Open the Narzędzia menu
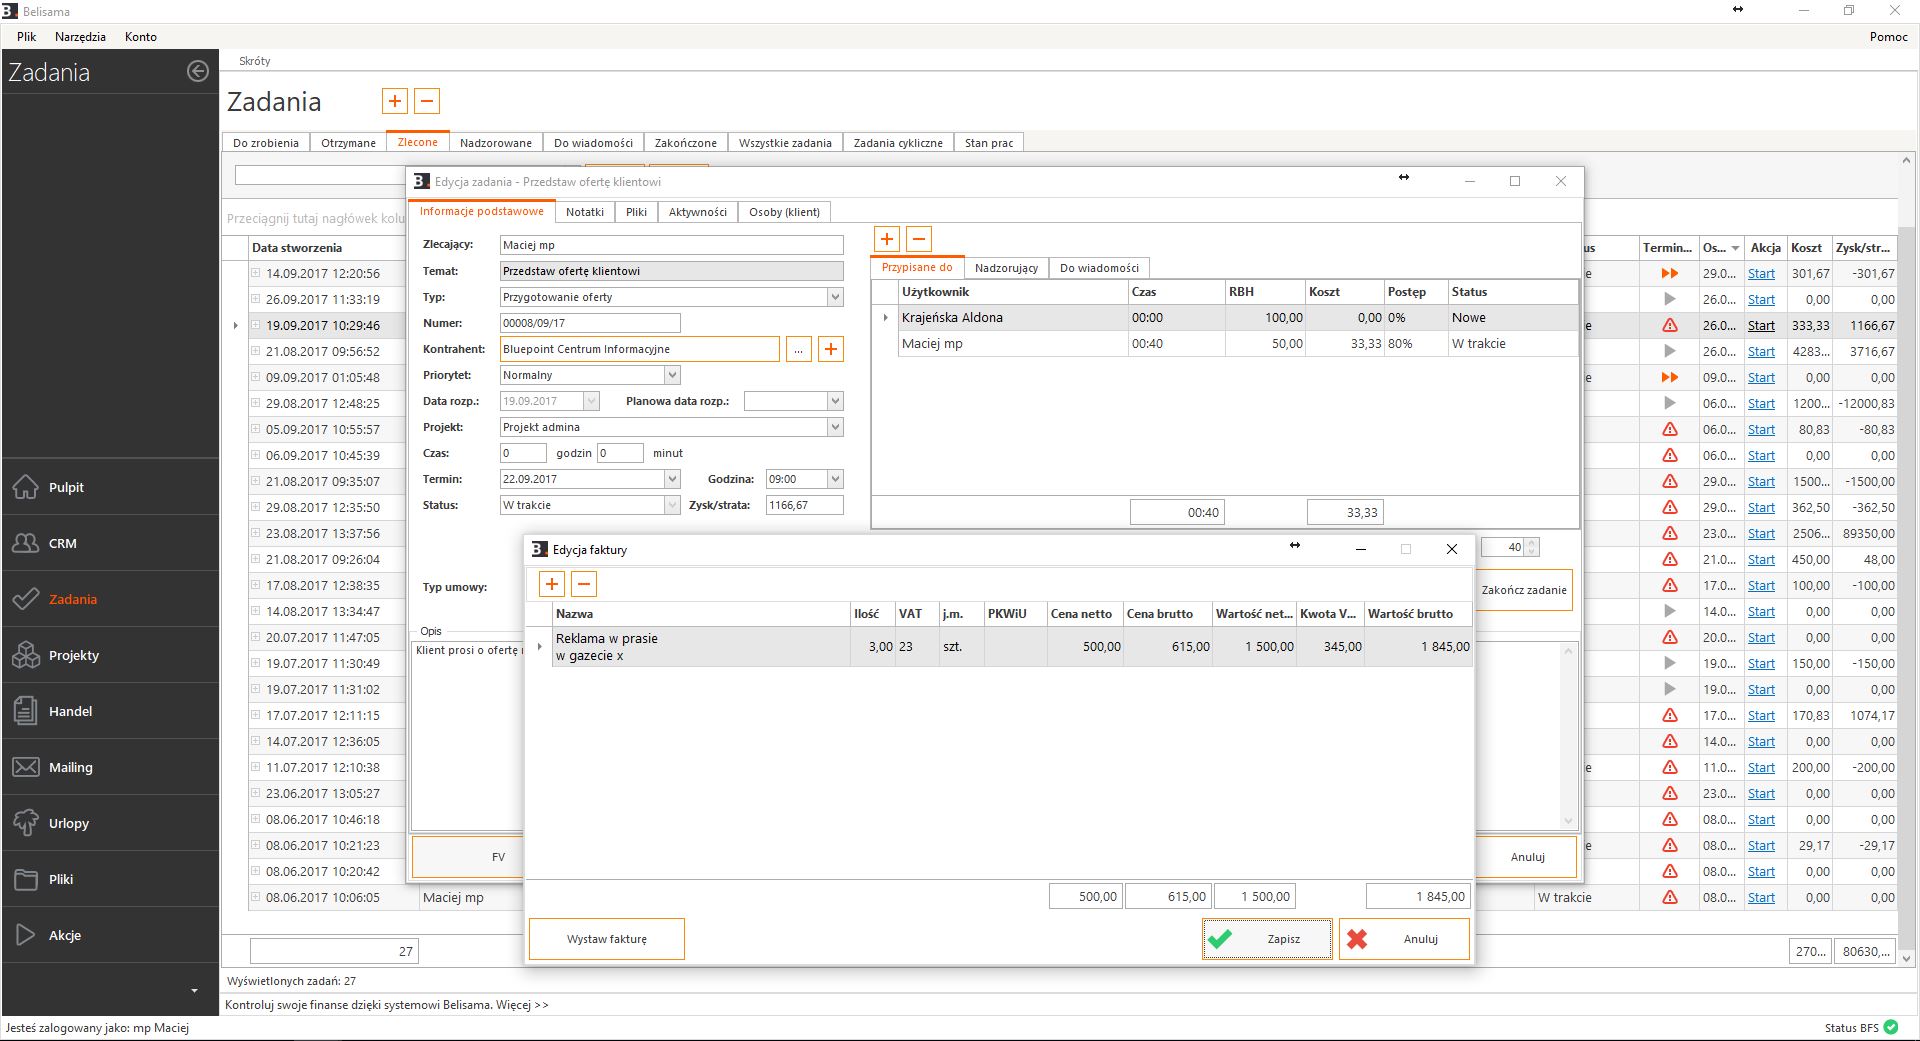This screenshot has height=1041, width=1920. [80, 36]
